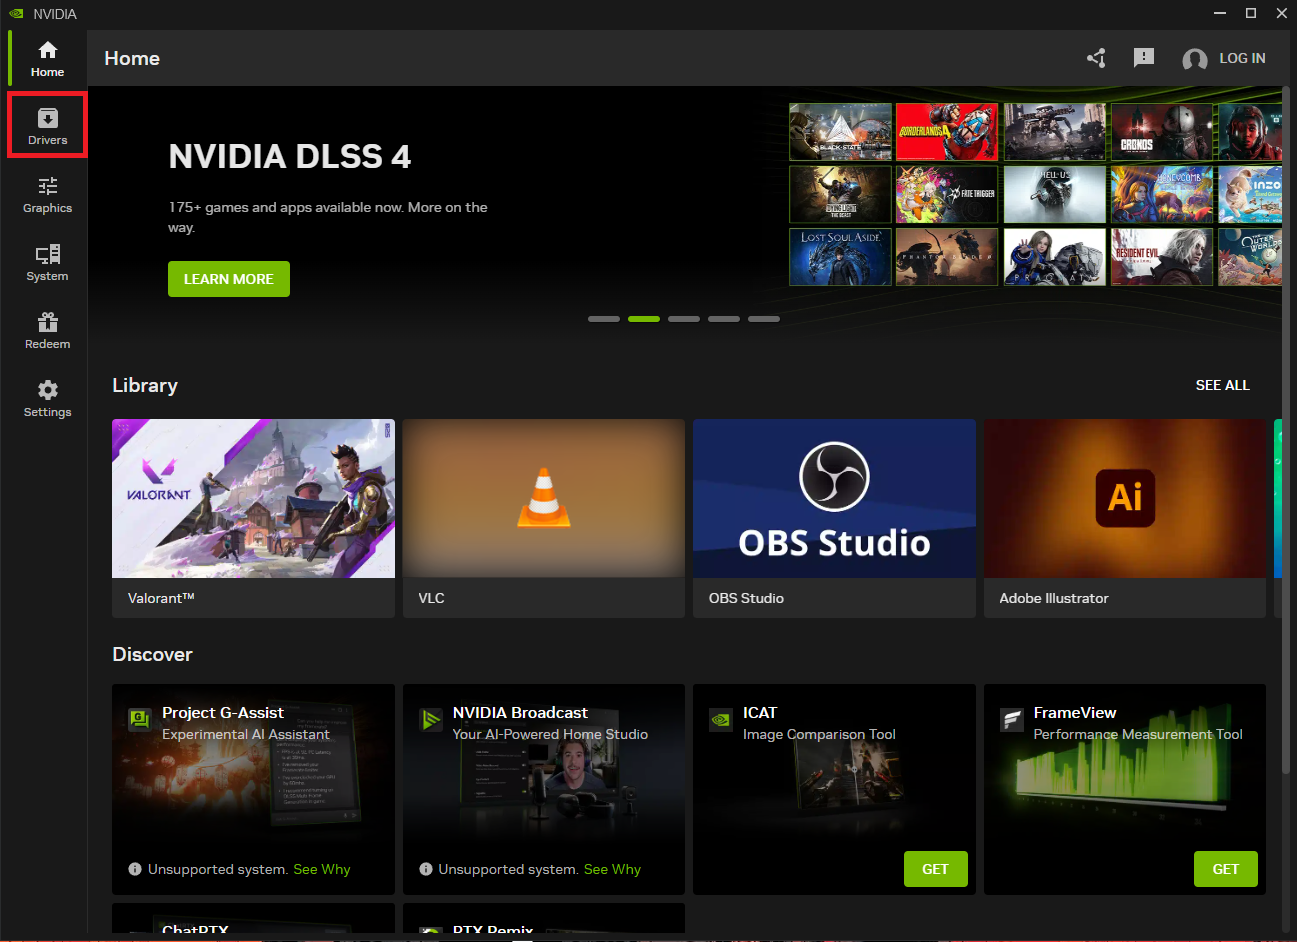Click the profile avatar near LOG IN
Screen dimensions: 1297x942
1194,59
